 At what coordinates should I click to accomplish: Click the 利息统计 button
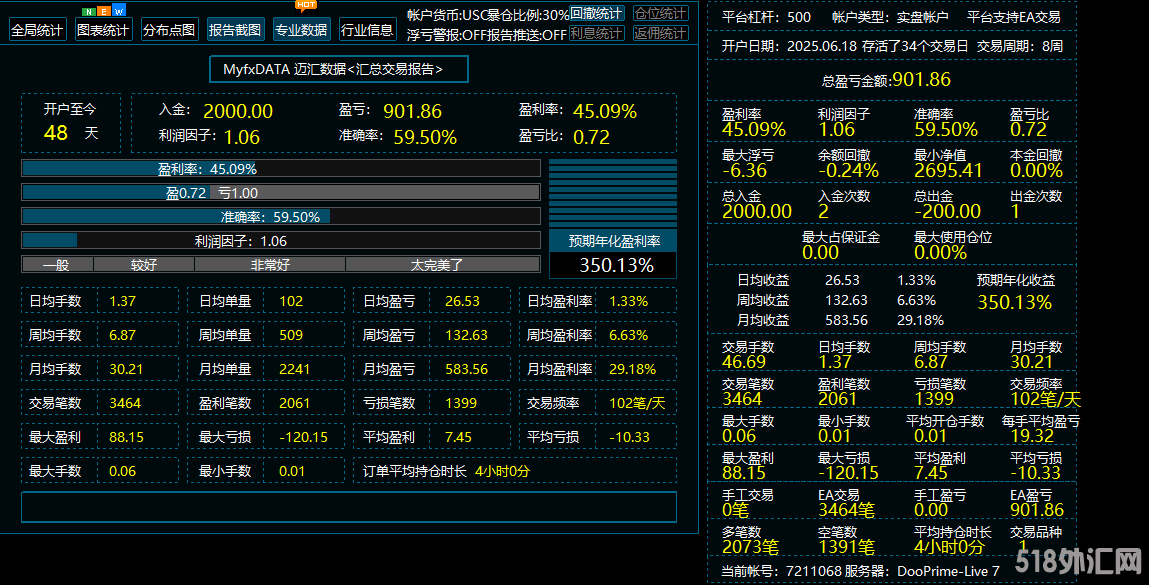[x=597, y=34]
